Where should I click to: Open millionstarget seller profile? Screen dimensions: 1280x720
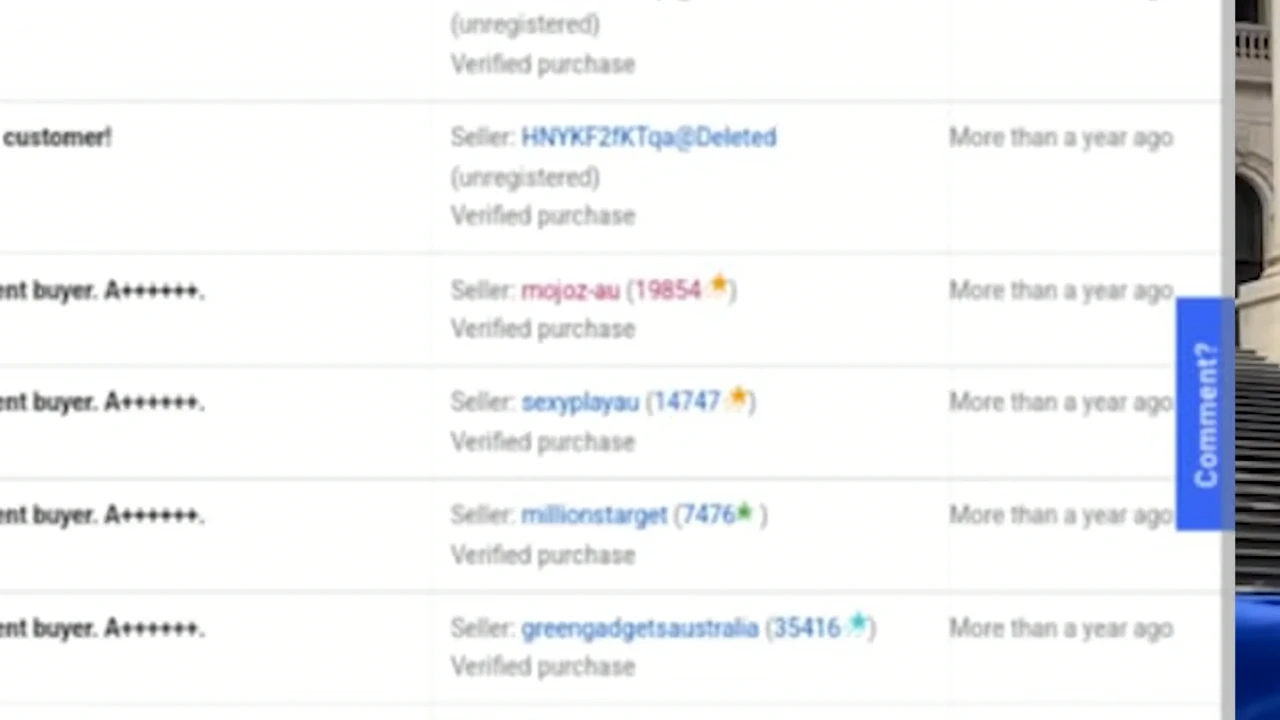pos(593,515)
